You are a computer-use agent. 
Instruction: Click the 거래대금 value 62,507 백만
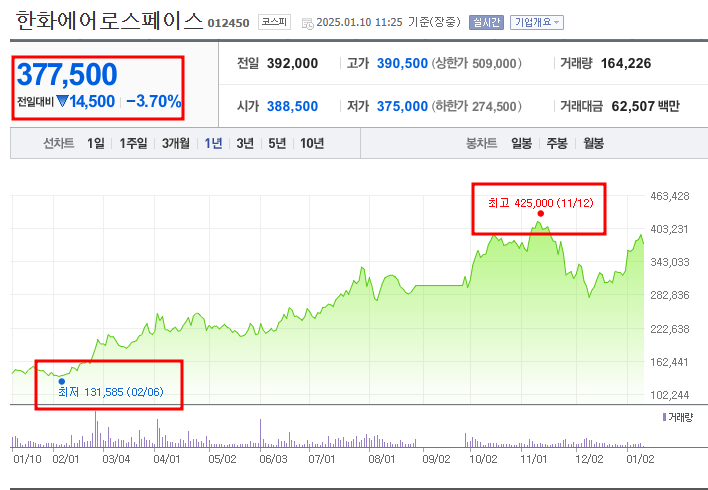[x=645, y=107]
